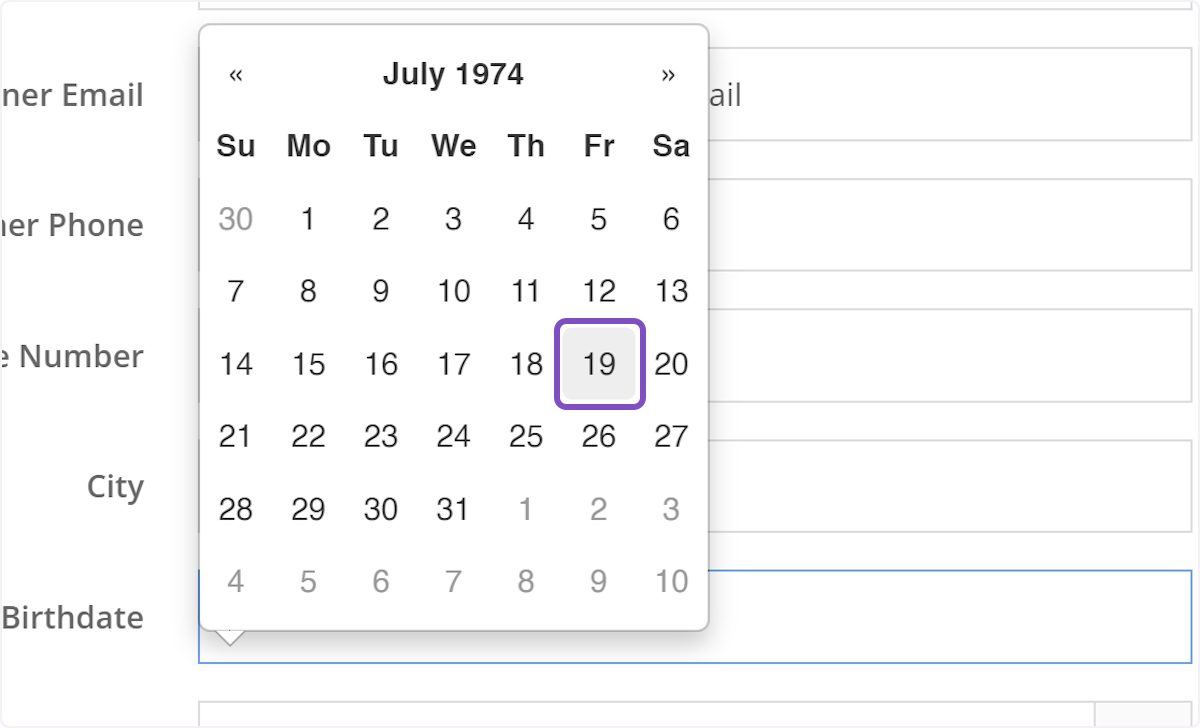
Task: Select July 7 at start of week
Action: click(x=236, y=291)
